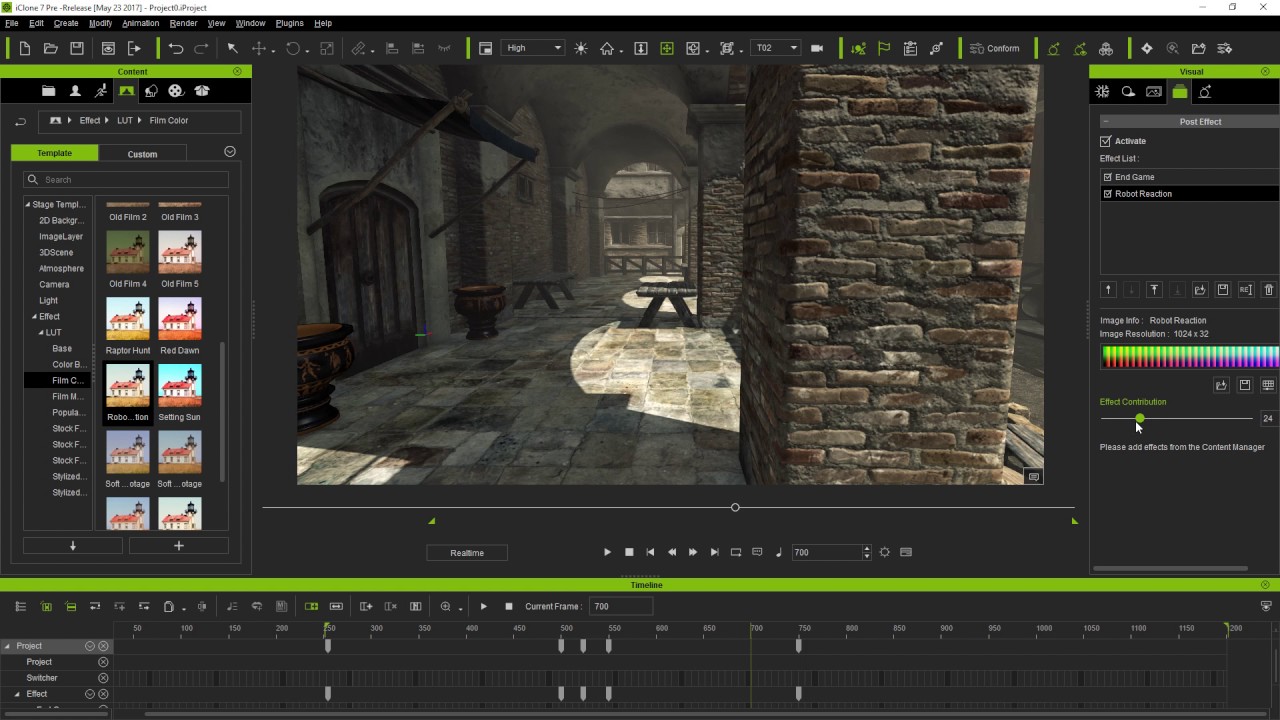The width and height of the screenshot is (1280, 720).
Task: Click the New Project icon in toolbar
Action: point(25,48)
